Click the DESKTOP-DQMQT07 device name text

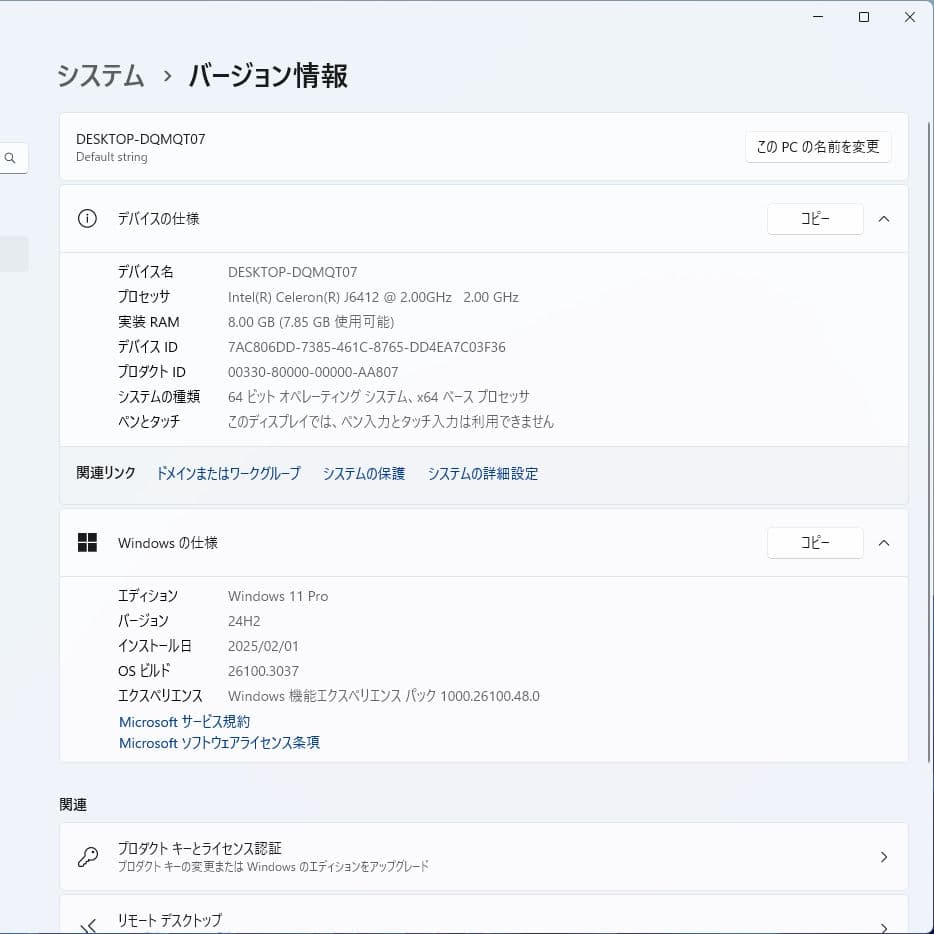click(140, 139)
